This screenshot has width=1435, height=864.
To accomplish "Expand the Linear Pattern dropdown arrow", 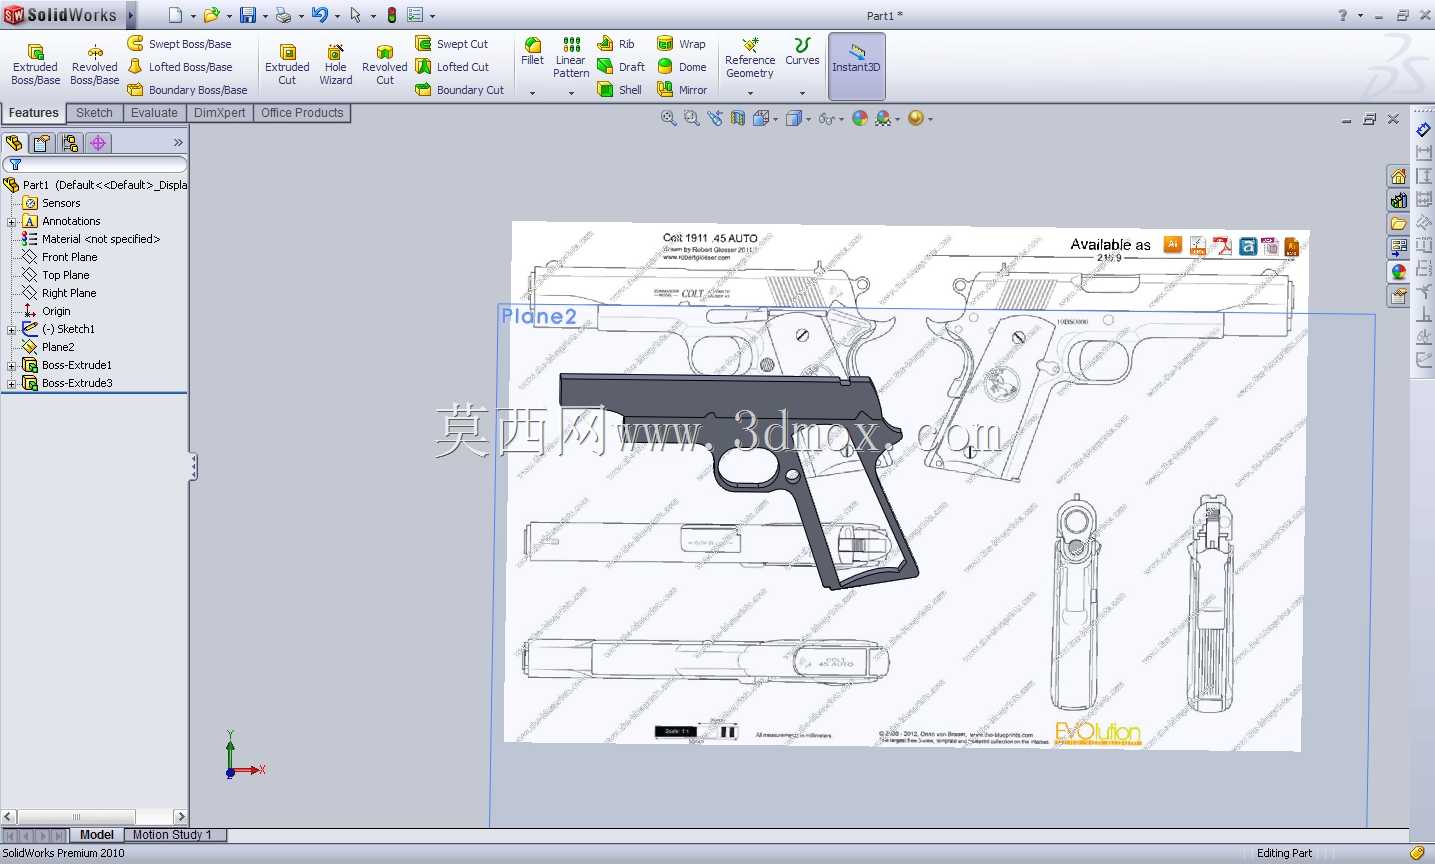I will point(571,93).
